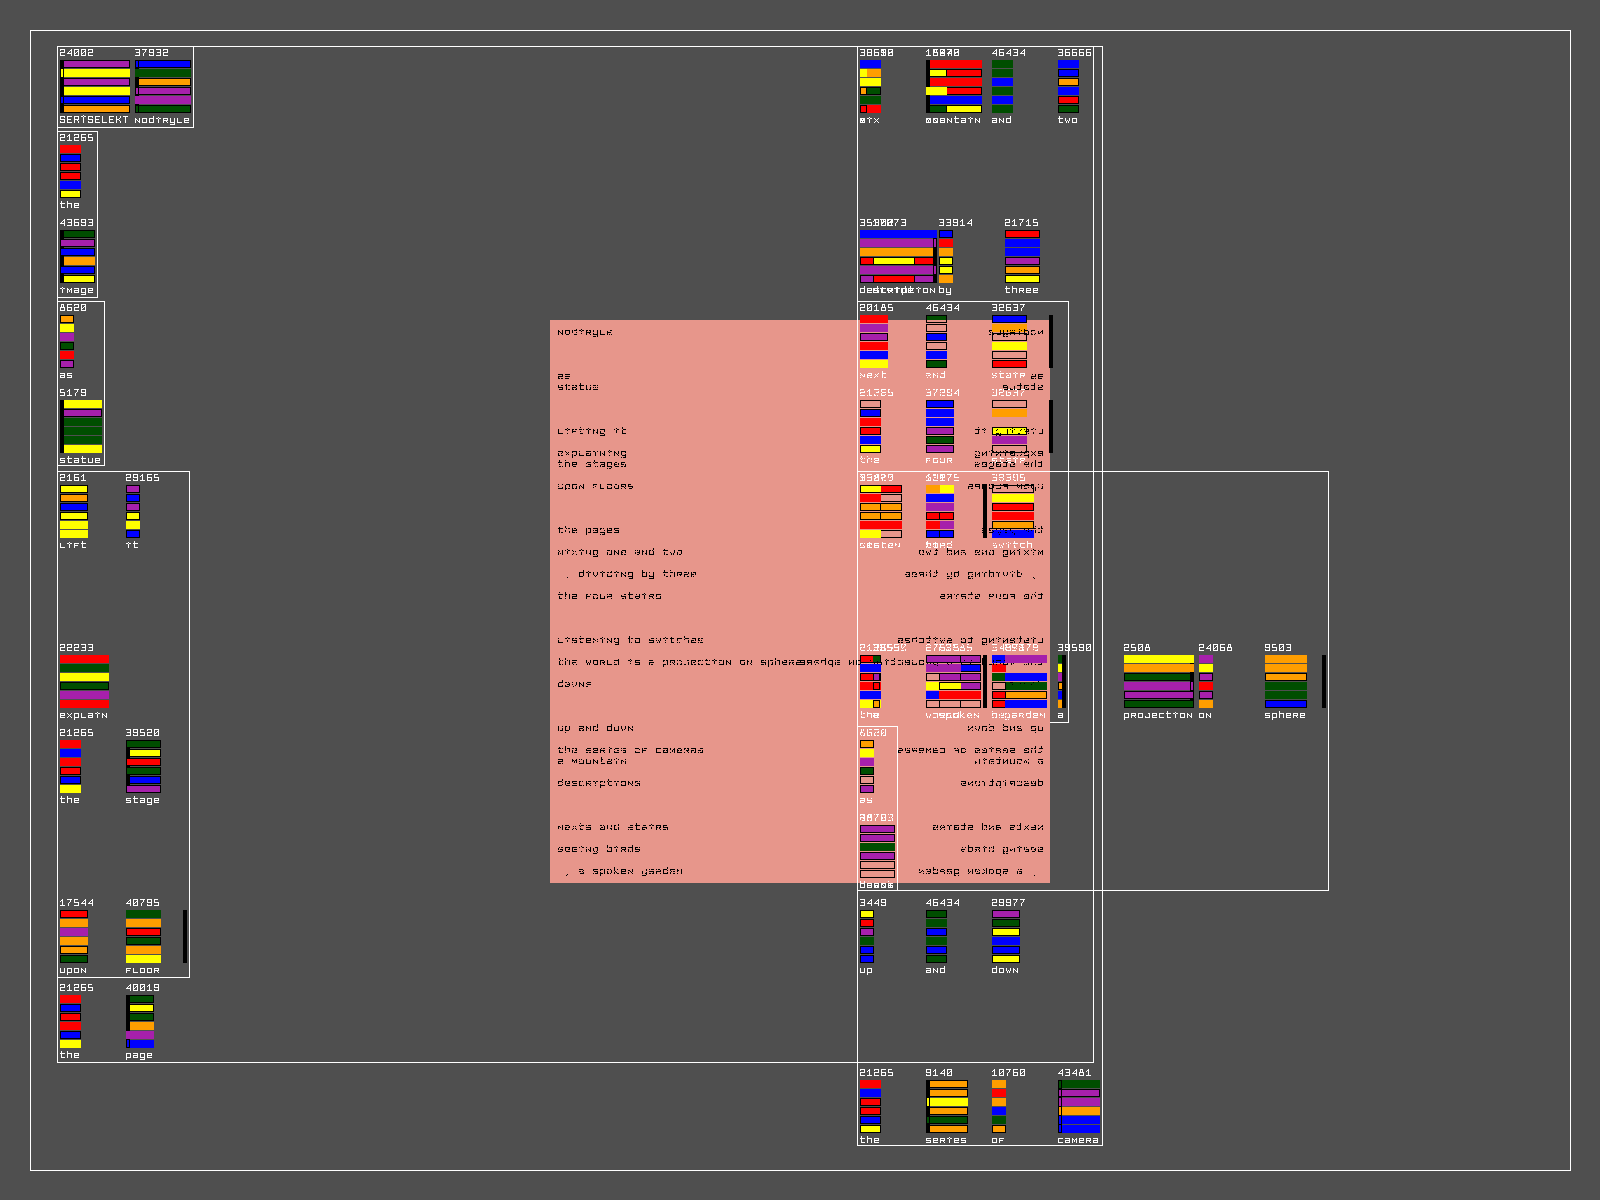Click the 'series' orange bar block
Image resolution: width=1600 pixels, height=1200 pixels.
coord(947,1107)
